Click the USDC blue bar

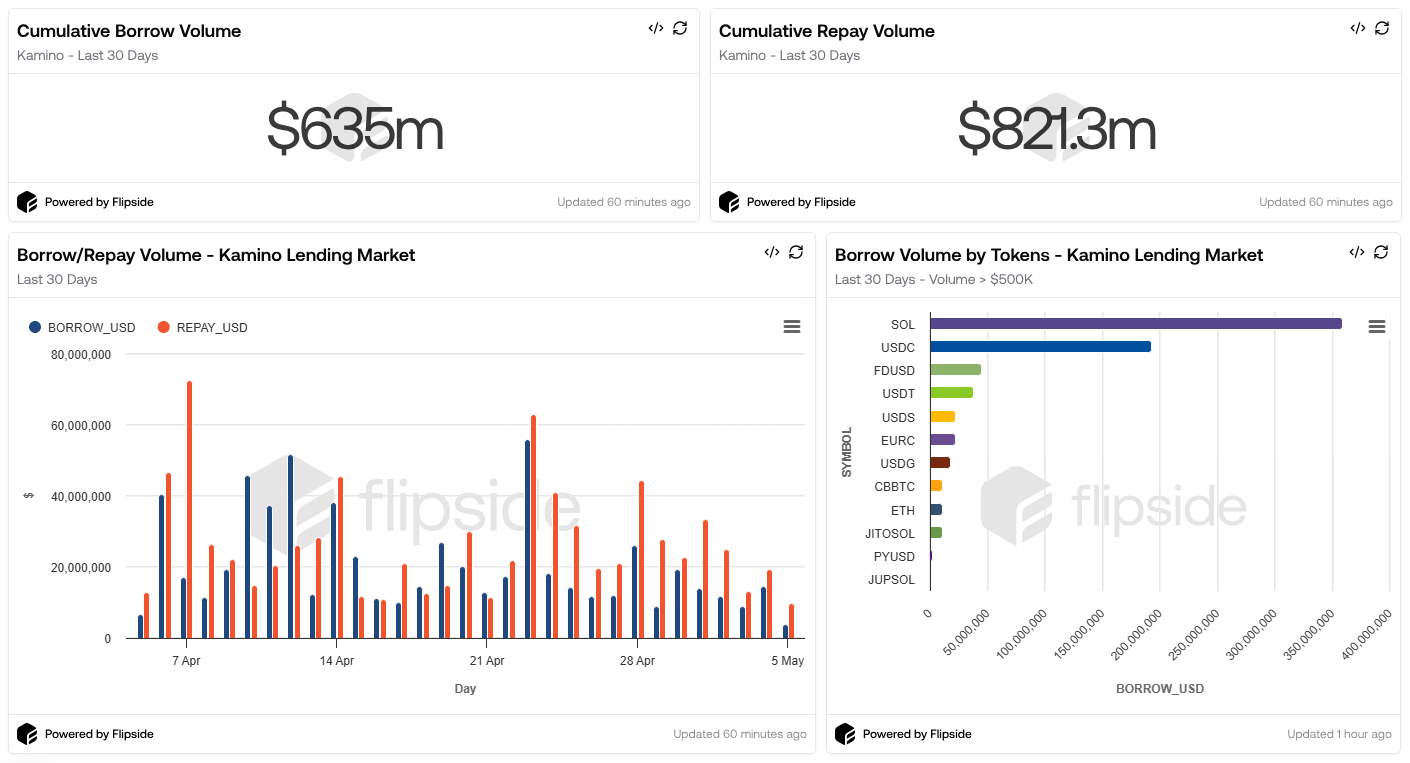[1040, 347]
